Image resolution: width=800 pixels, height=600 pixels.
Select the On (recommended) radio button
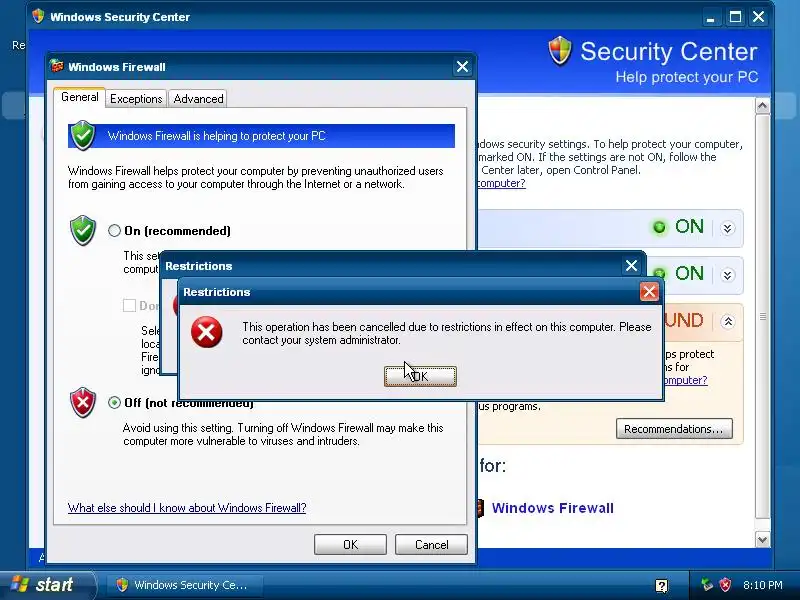114,231
